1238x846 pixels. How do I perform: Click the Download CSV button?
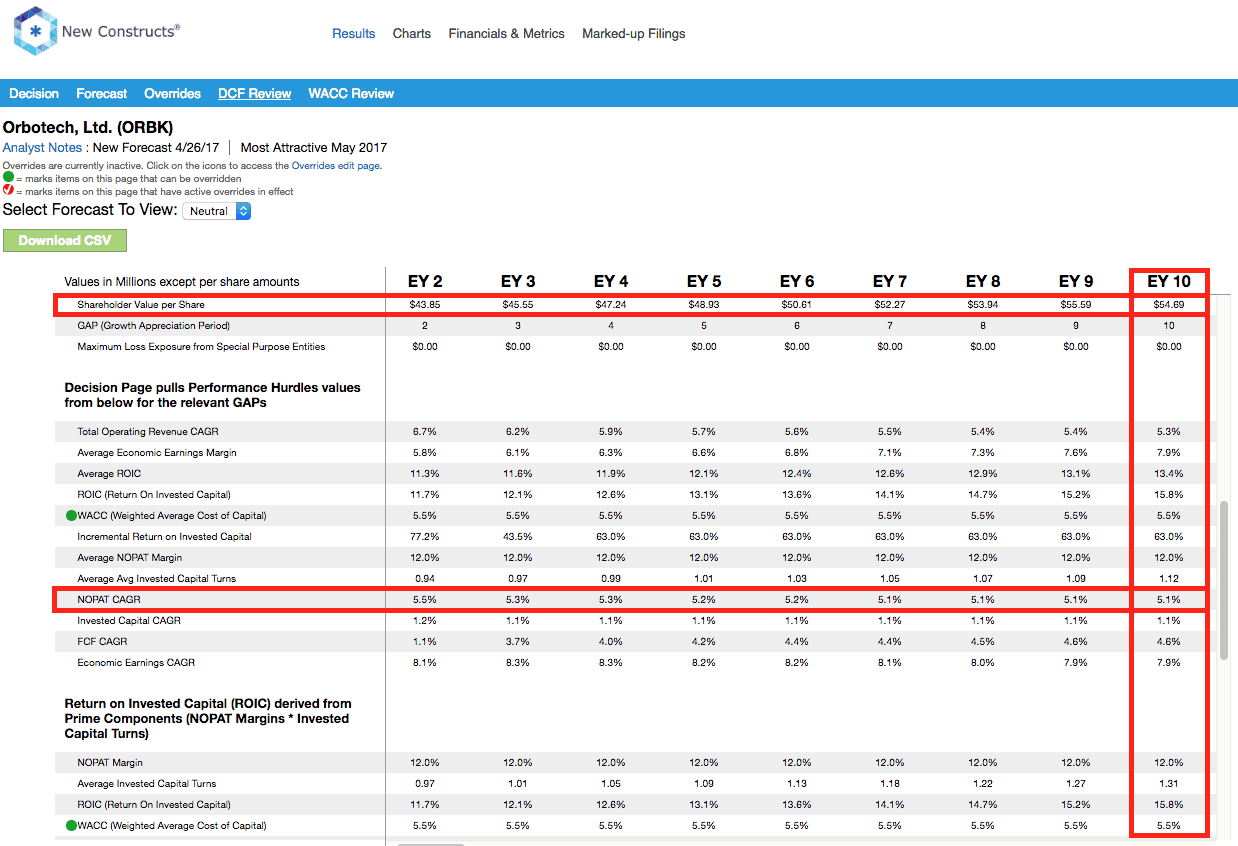click(x=65, y=240)
